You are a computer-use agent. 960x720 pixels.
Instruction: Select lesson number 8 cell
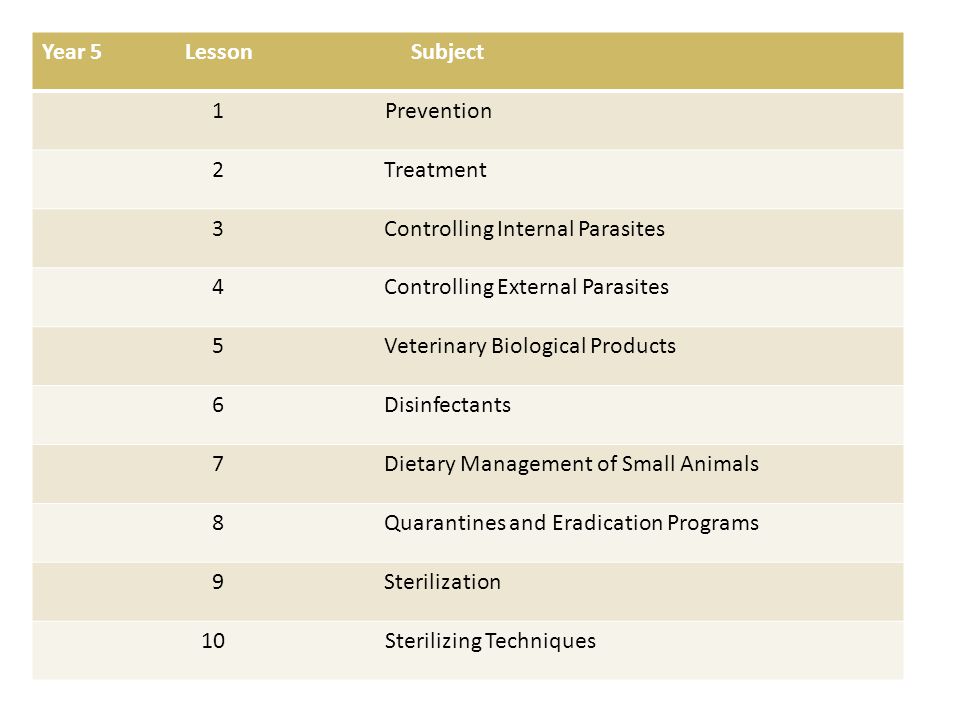pyautogui.click(x=218, y=523)
